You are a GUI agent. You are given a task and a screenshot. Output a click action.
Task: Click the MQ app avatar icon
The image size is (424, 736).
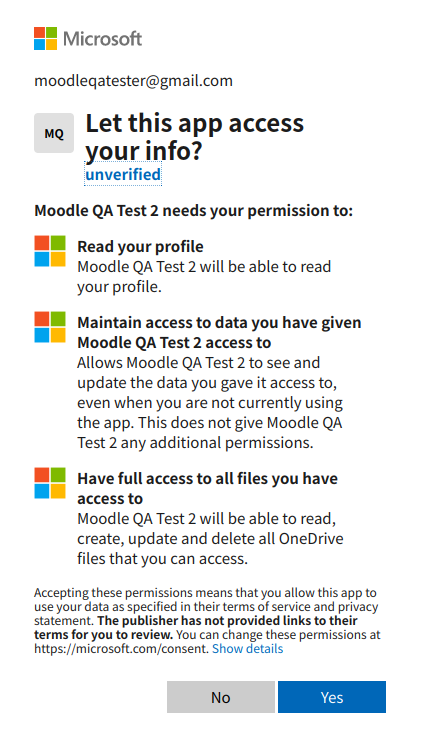pyautogui.click(x=54, y=133)
